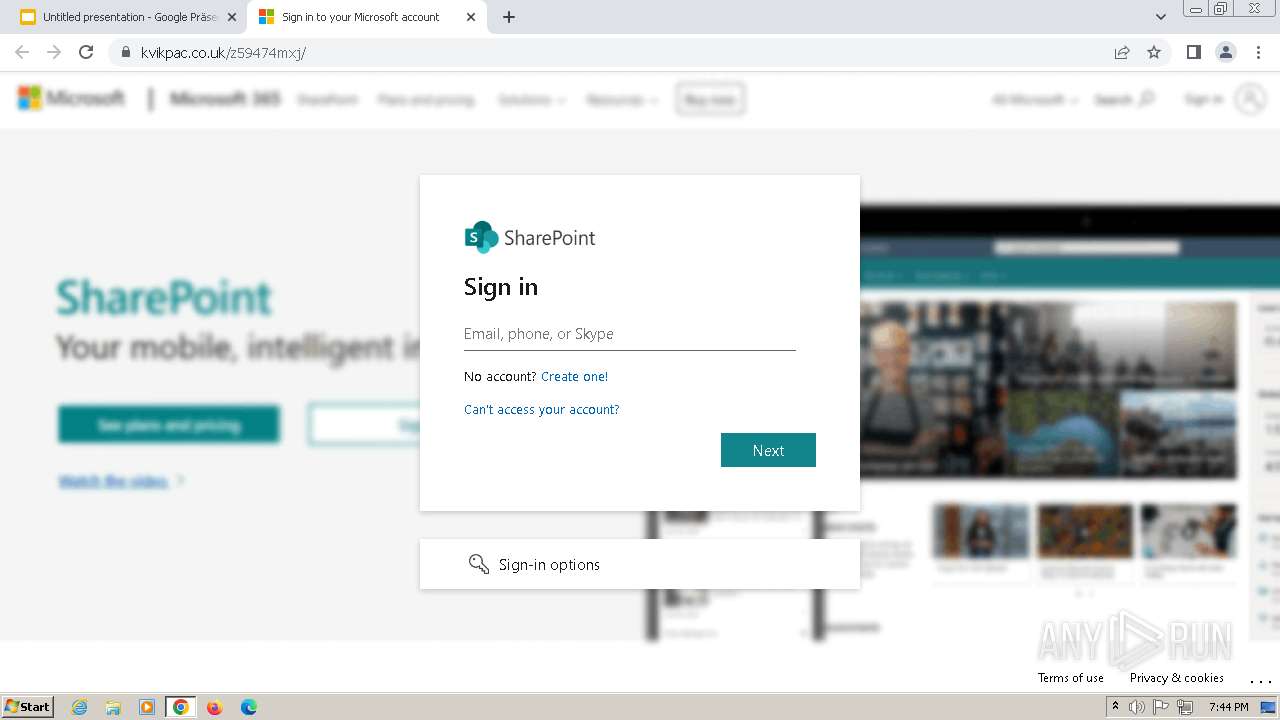The height and width of the screenshot is (720, 1280).
Task: Click the blurred user avatar in page header
Action: 1250,99
